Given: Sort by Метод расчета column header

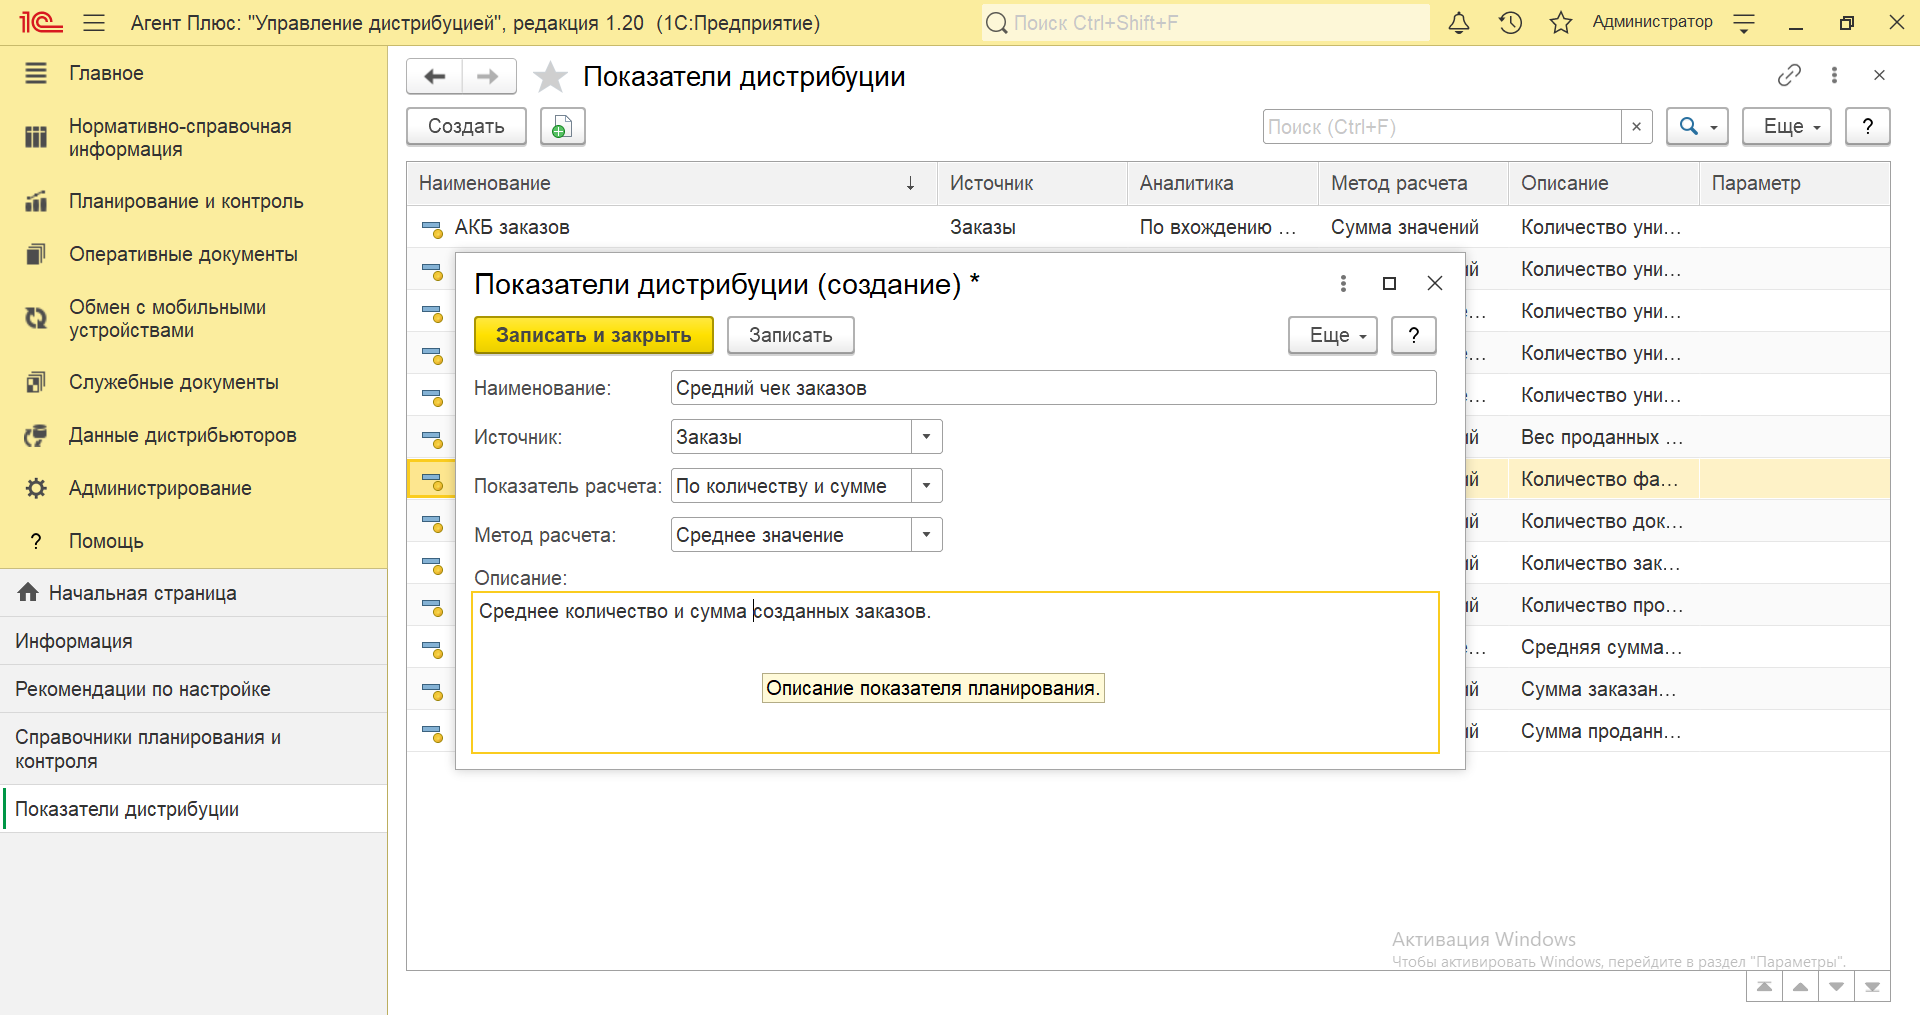Looking at the screenshot, I should coord(1413,183).
